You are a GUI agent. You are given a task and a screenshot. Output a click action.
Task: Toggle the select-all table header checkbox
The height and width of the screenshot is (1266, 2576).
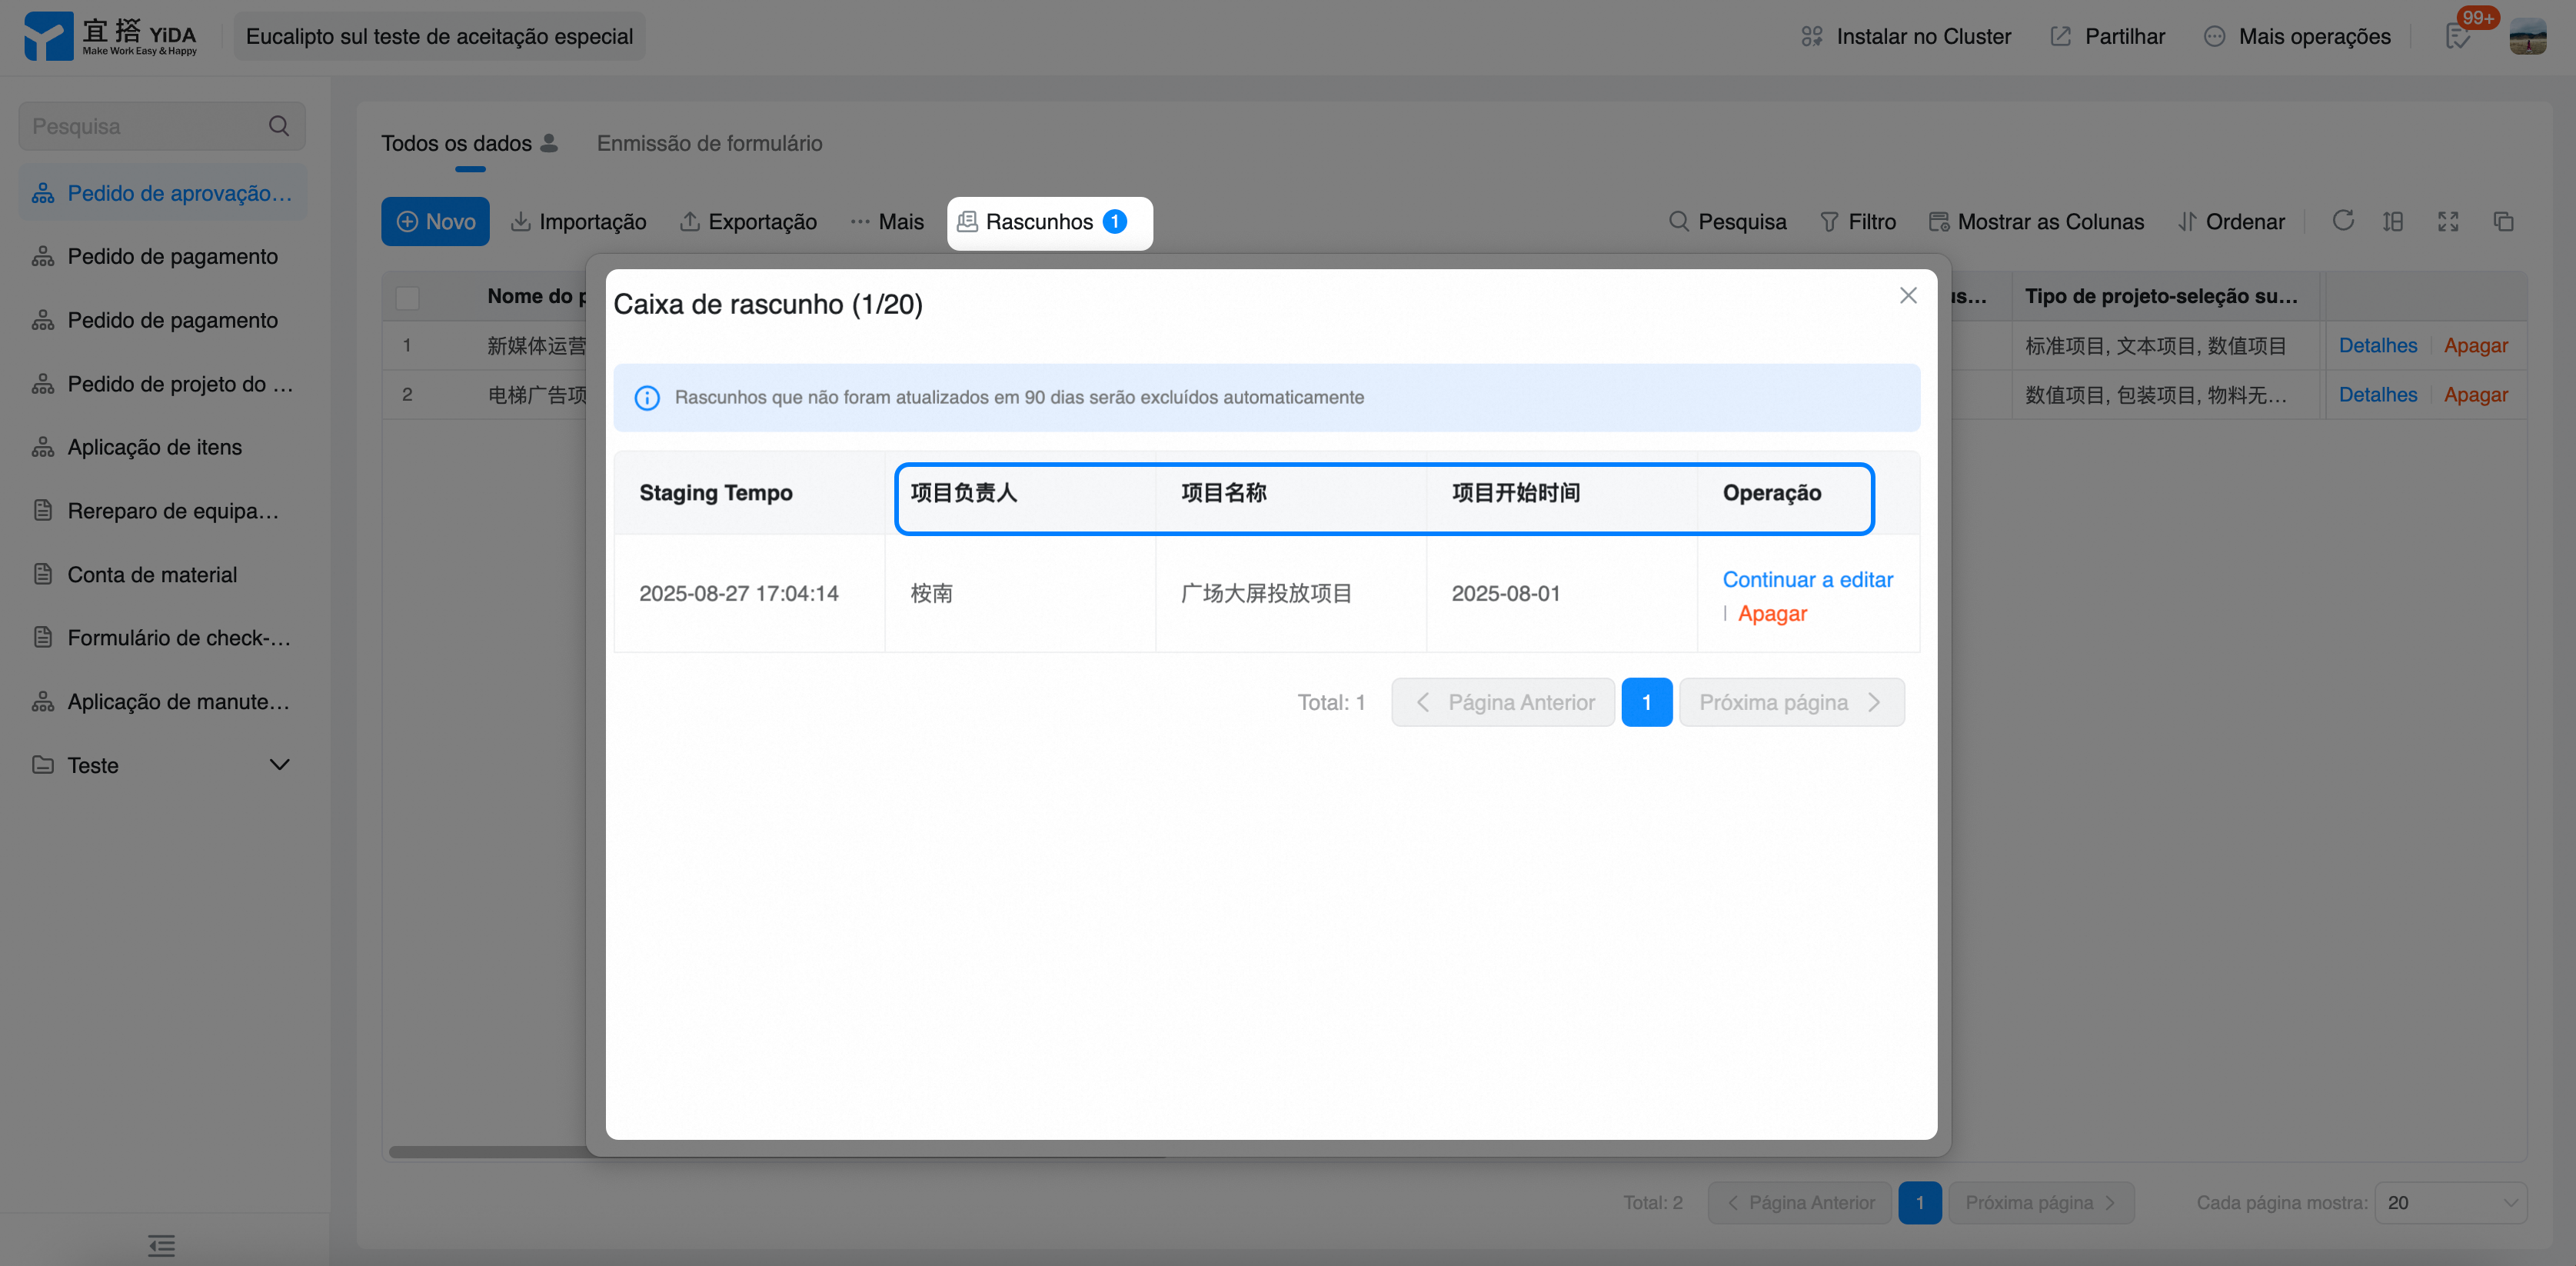click(408, 297)
